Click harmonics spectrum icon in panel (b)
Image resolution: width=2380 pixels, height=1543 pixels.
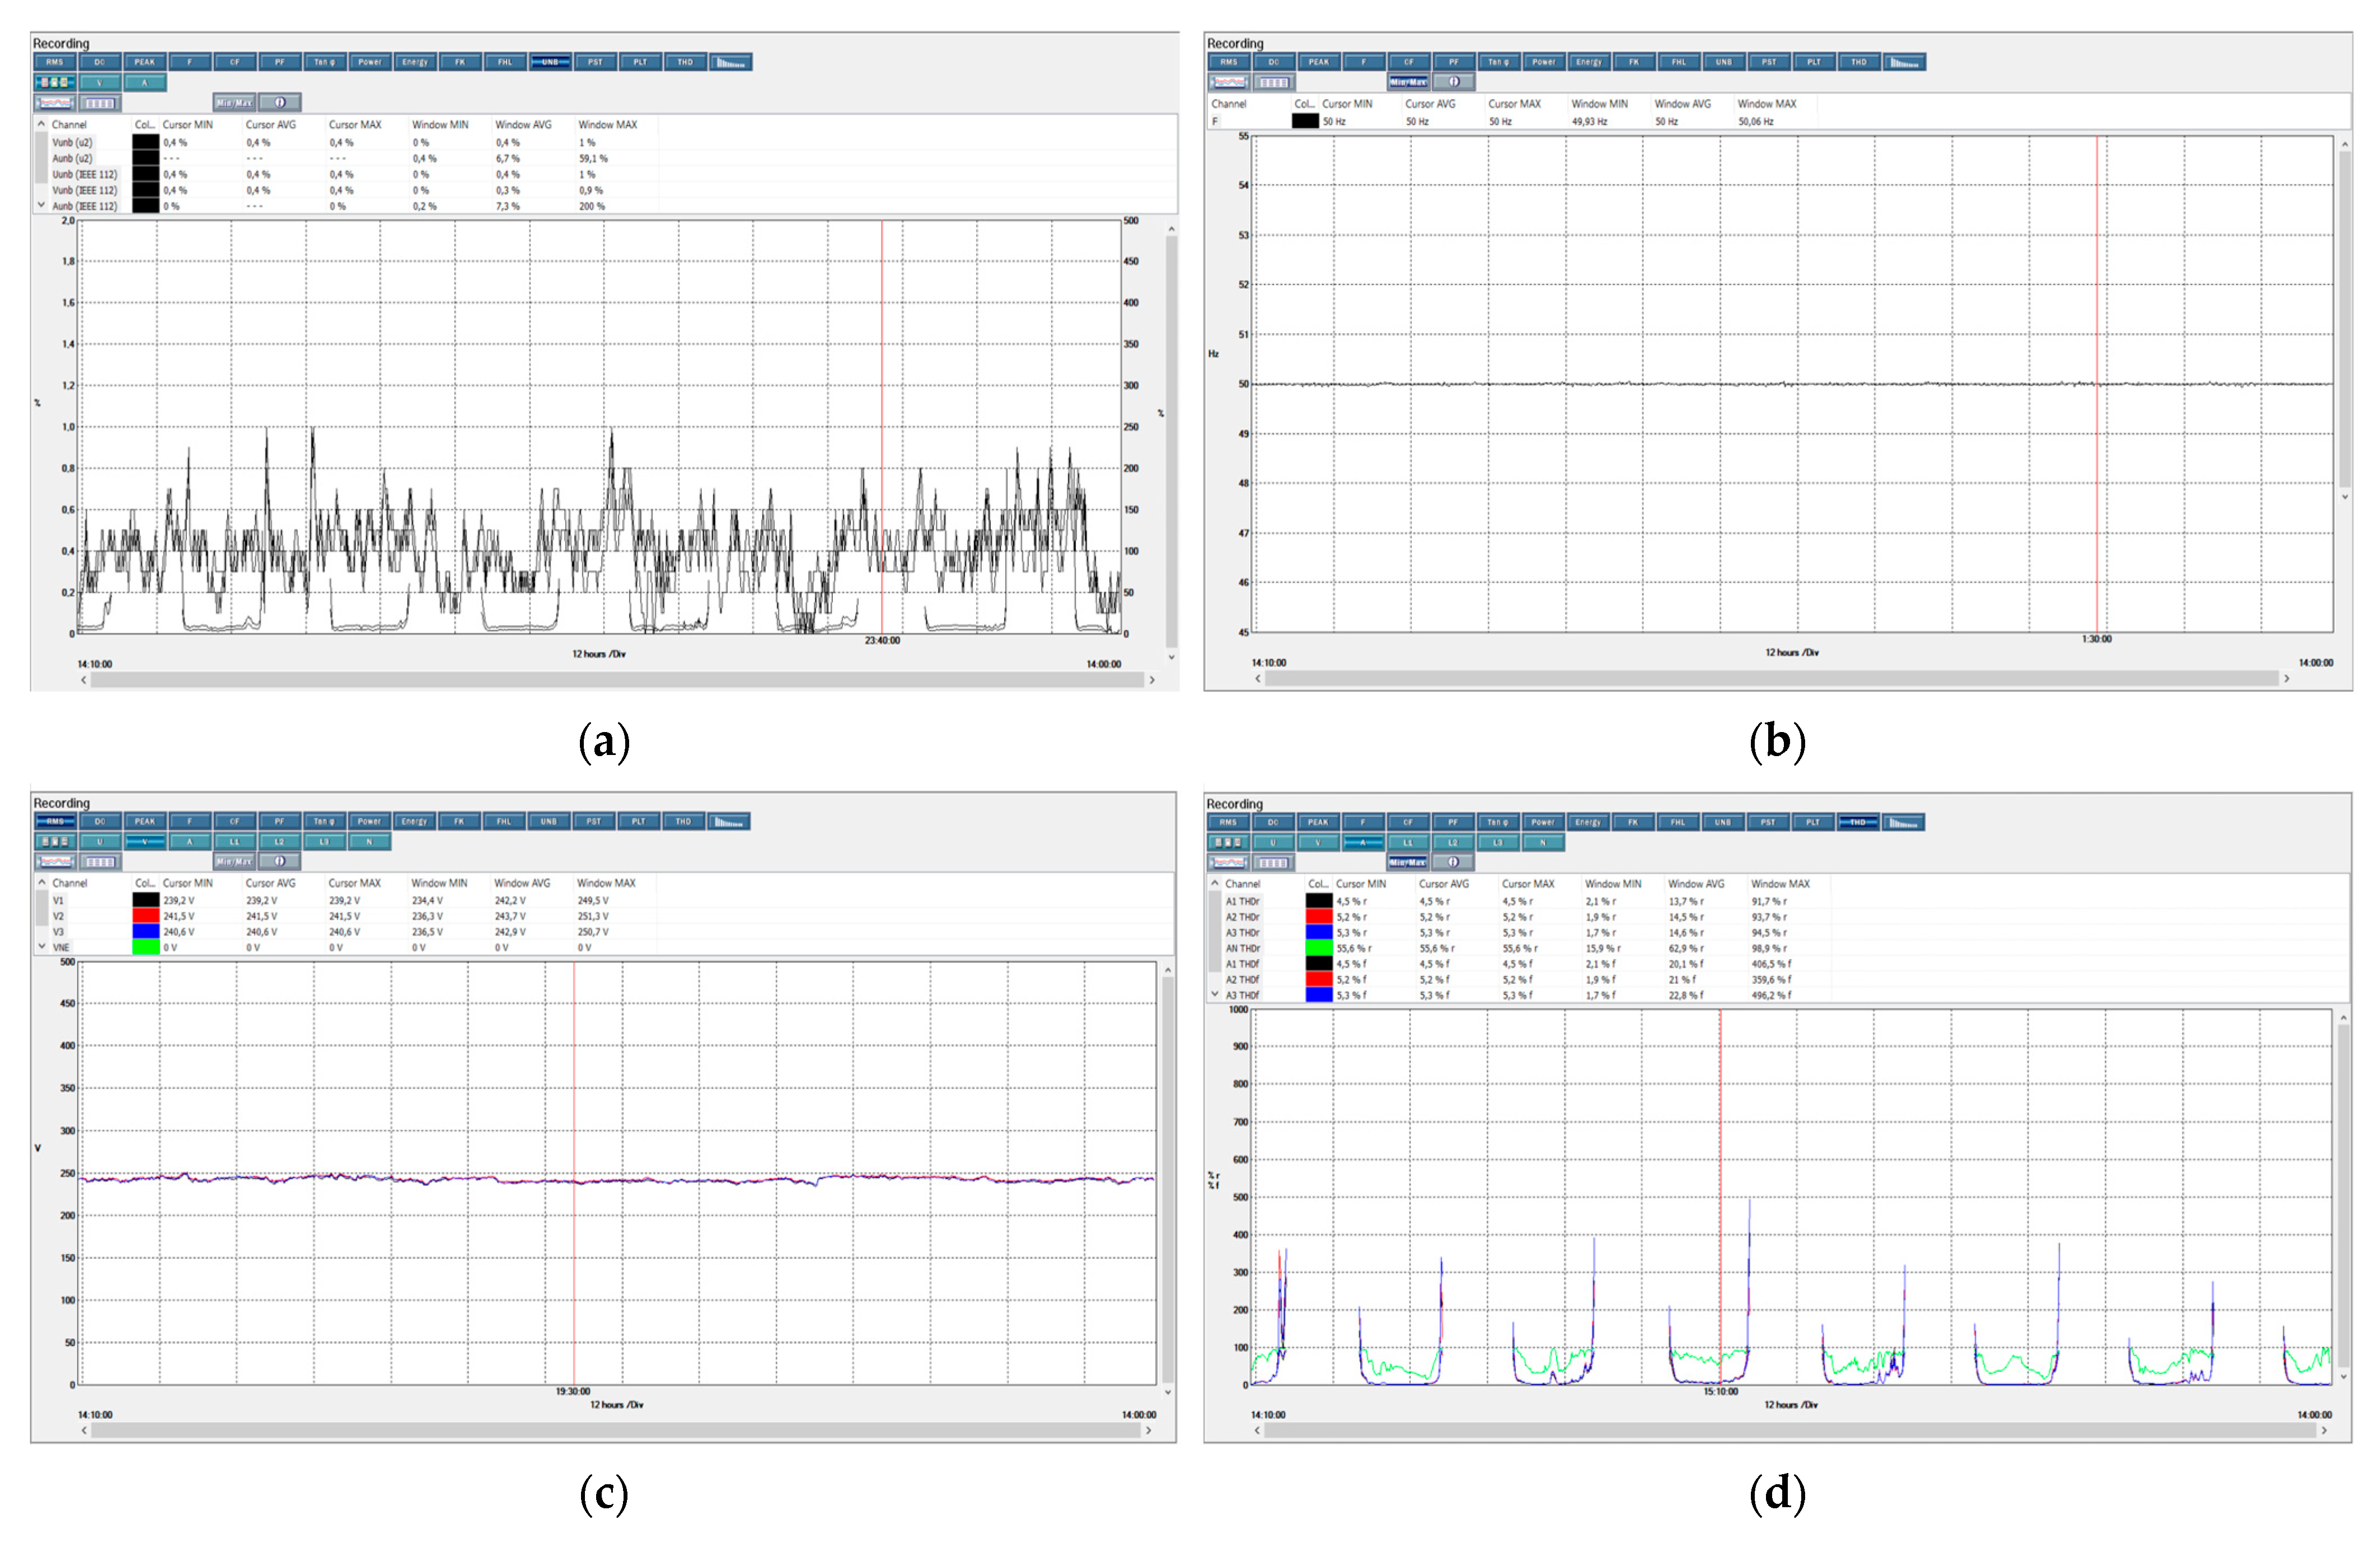(x=1904, y=62)
